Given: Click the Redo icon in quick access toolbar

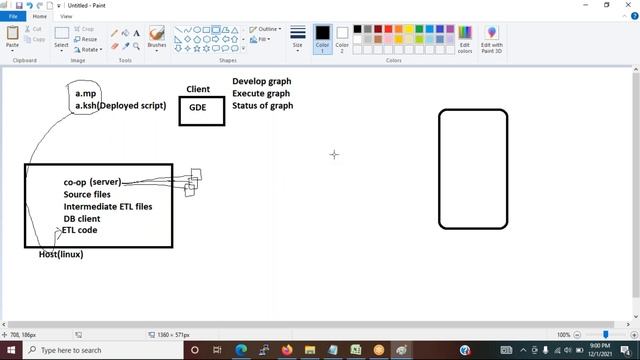Looking at the screenshot, I should point(40,5).
